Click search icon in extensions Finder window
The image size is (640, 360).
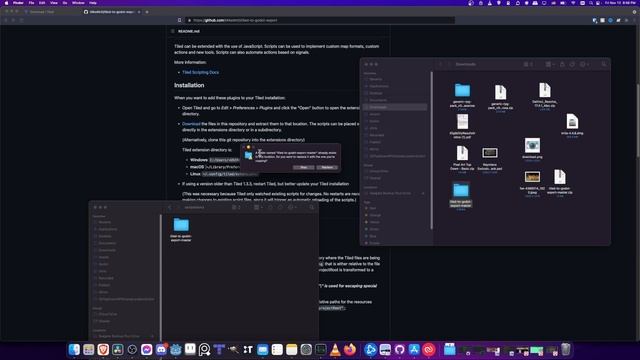(x=312, y=207)
